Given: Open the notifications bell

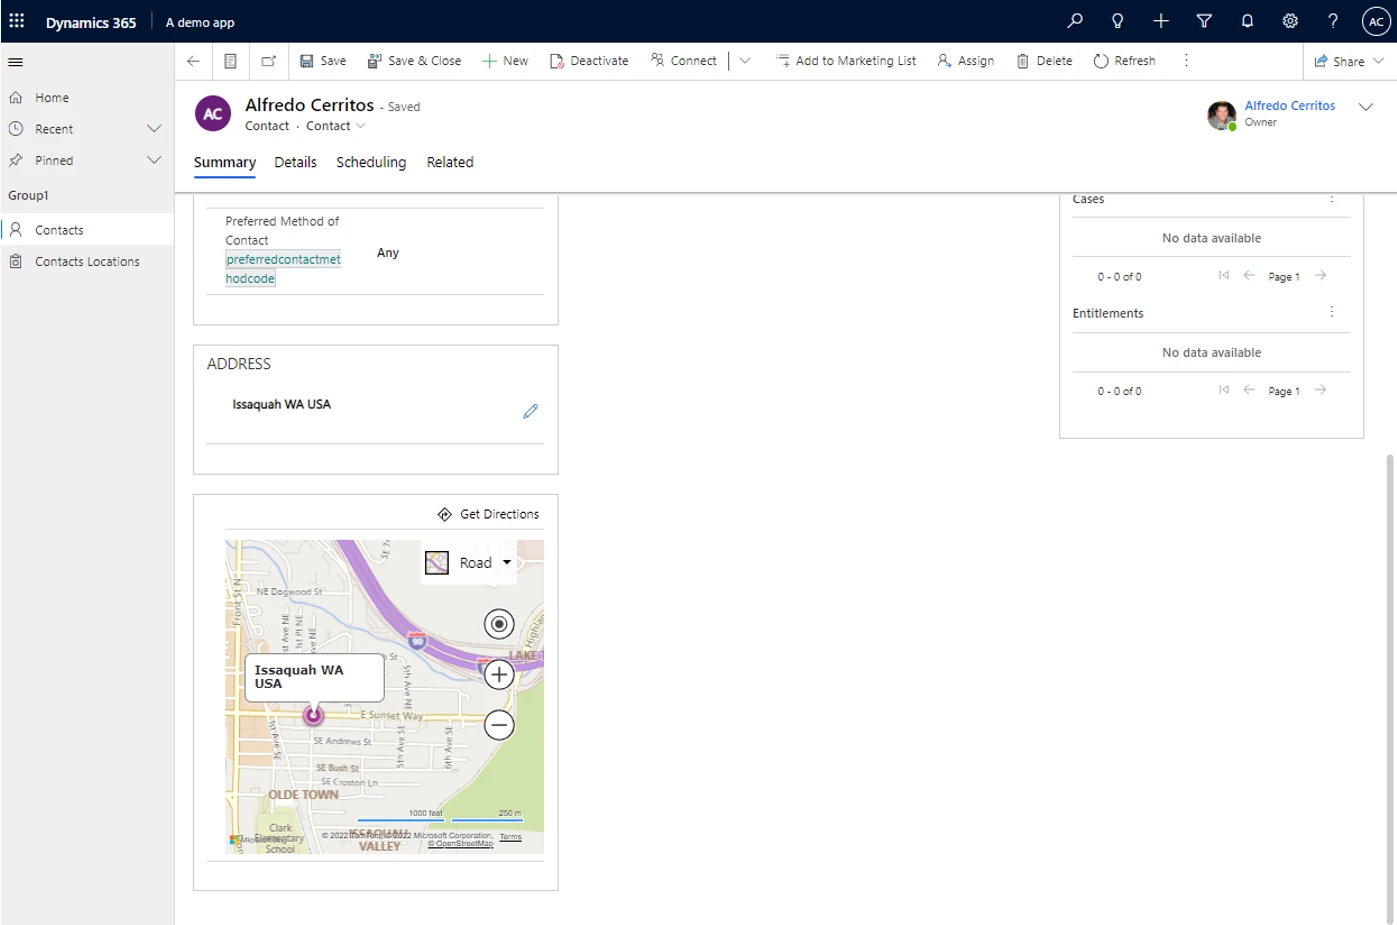Looking at the screenshot, I should pos(1246,20).
